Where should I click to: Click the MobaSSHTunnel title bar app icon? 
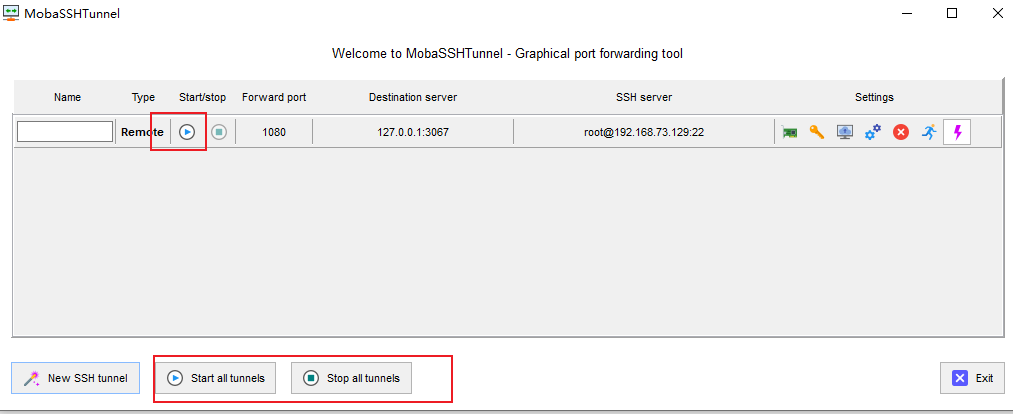point(12,14)
